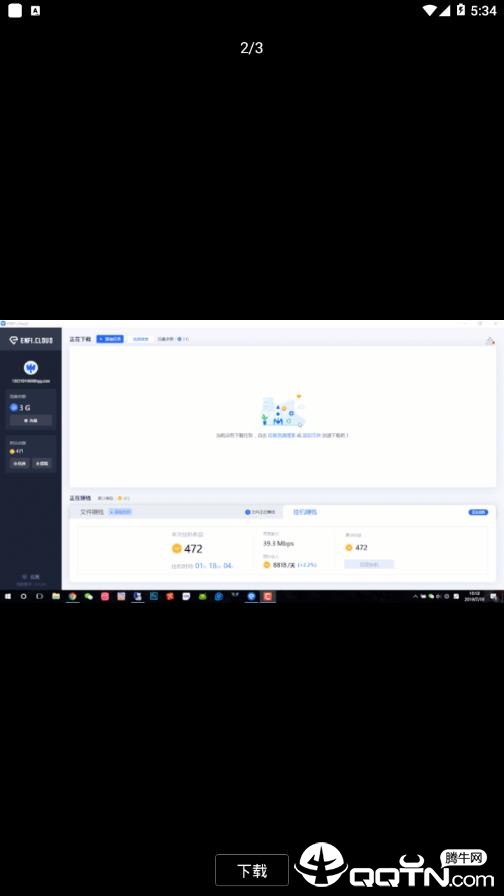Open WeChat from the Windows taskbar
504x896 pixels.
(89, 596)
